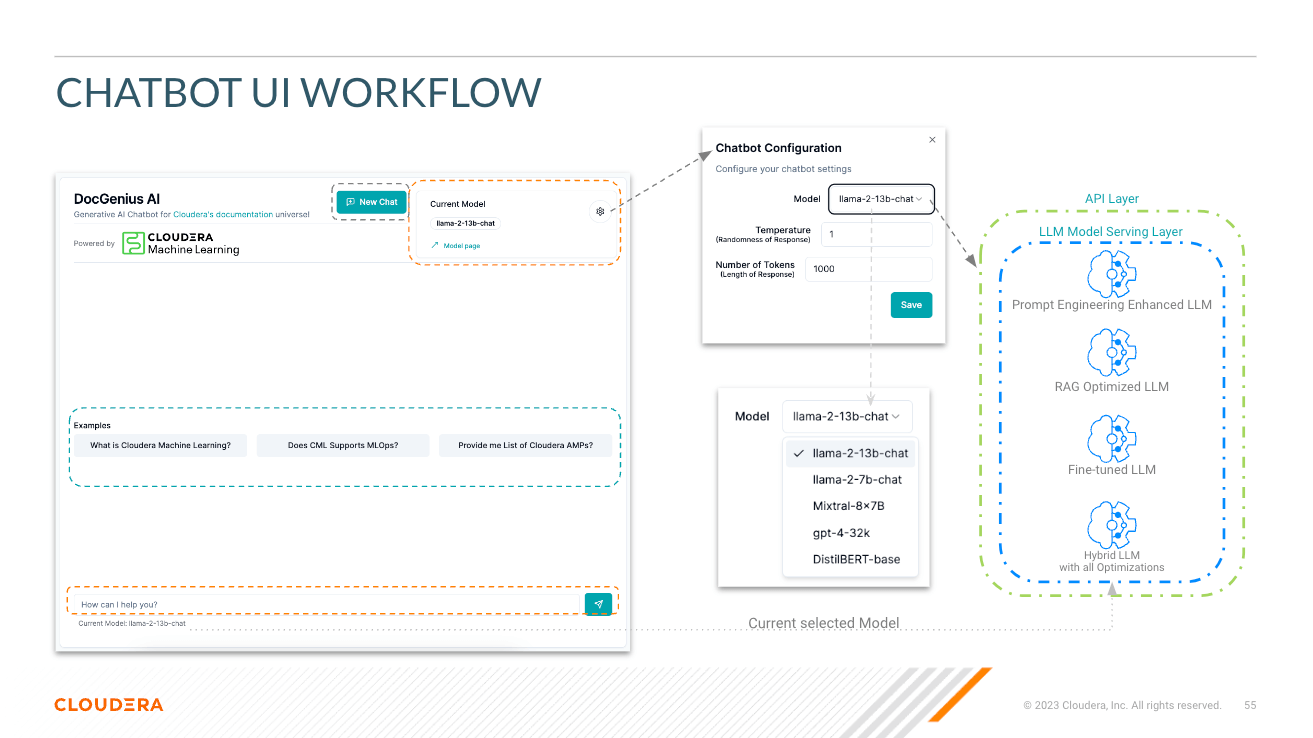Select gpt-4-32k from the model list
The width and height of the screenshot is (1313, 738).
[850, 533]
